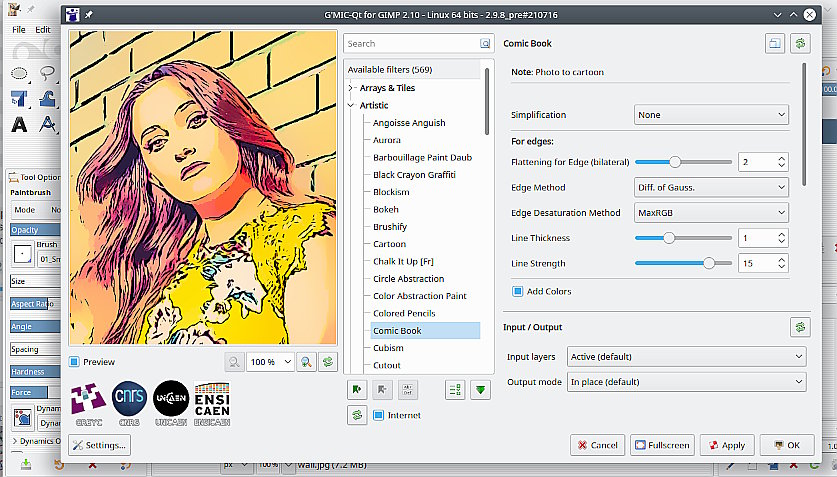Click the green refresh icon next to preview zoom
Screen dimensions: 837x477
click(327, 362)
